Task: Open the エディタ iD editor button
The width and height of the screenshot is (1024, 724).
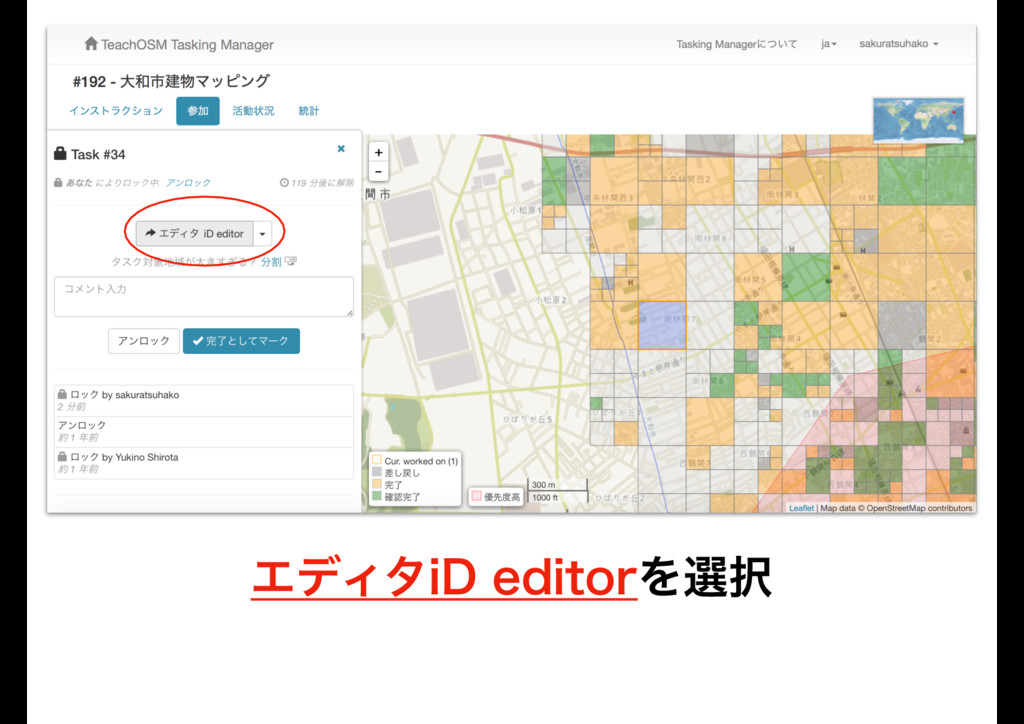Action: coord(195,233)
